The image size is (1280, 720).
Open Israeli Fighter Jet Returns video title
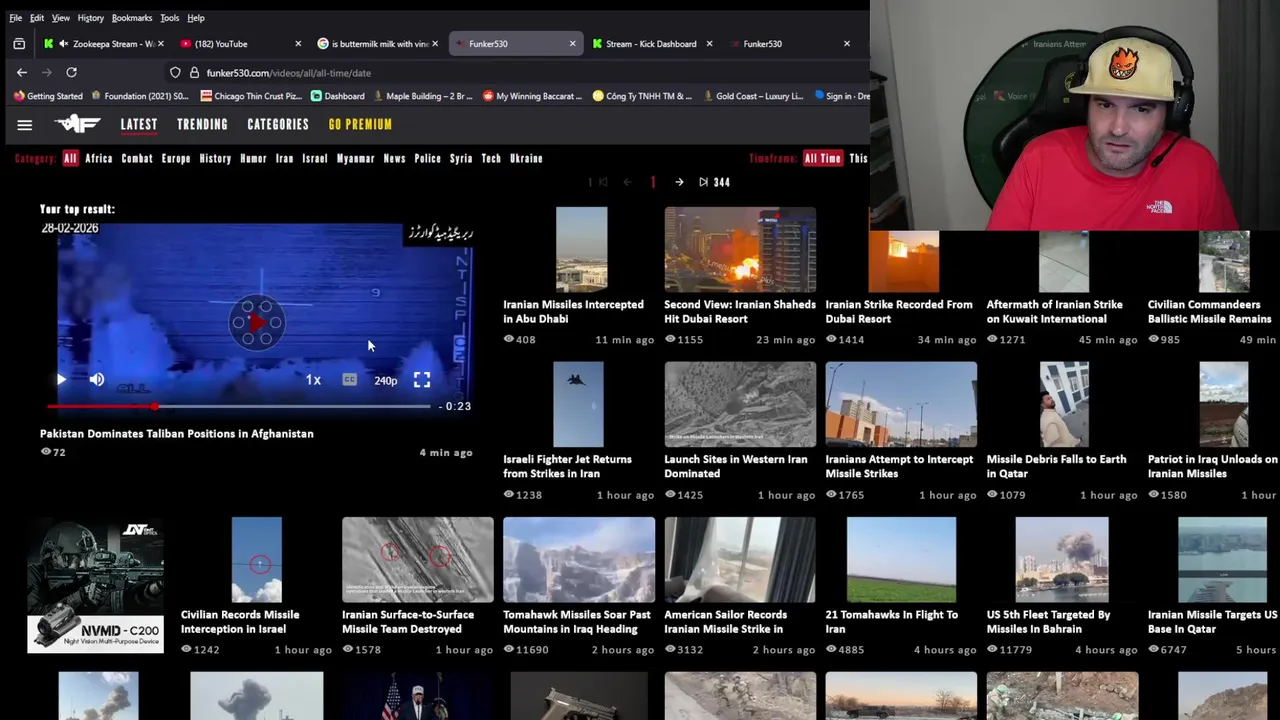pos(567,467)
